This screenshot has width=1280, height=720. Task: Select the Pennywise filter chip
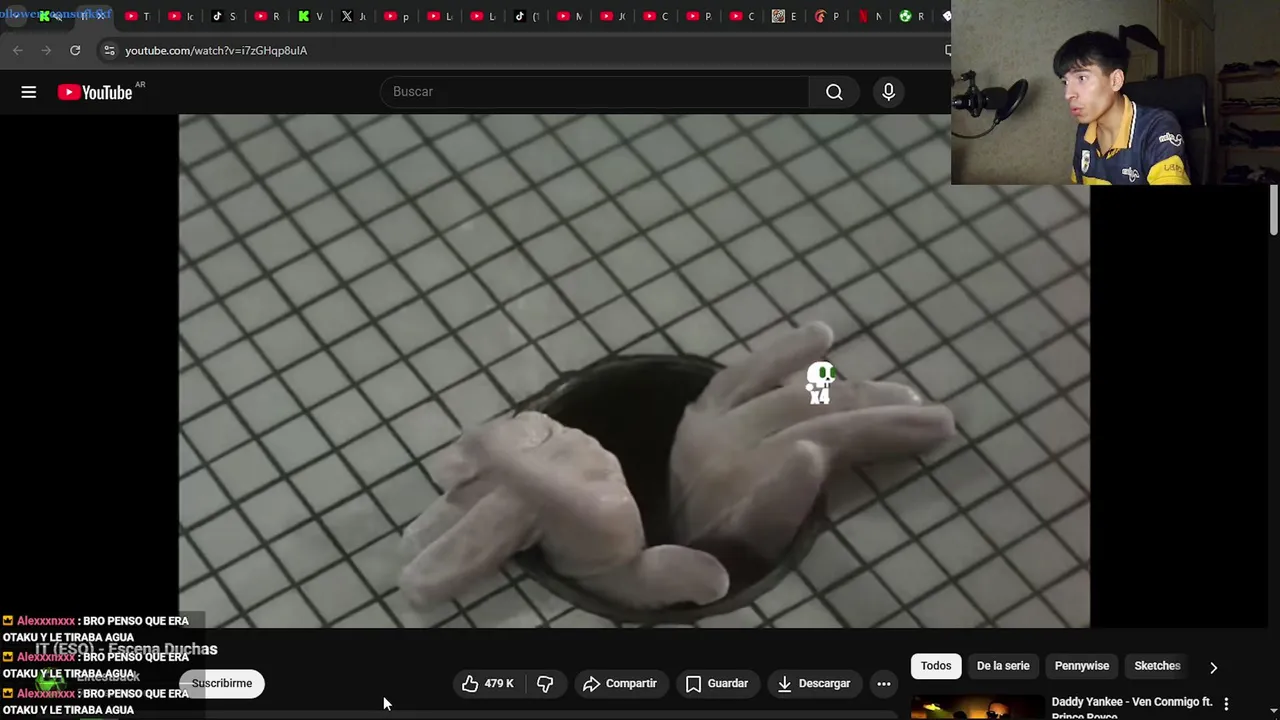point(1082,666)
